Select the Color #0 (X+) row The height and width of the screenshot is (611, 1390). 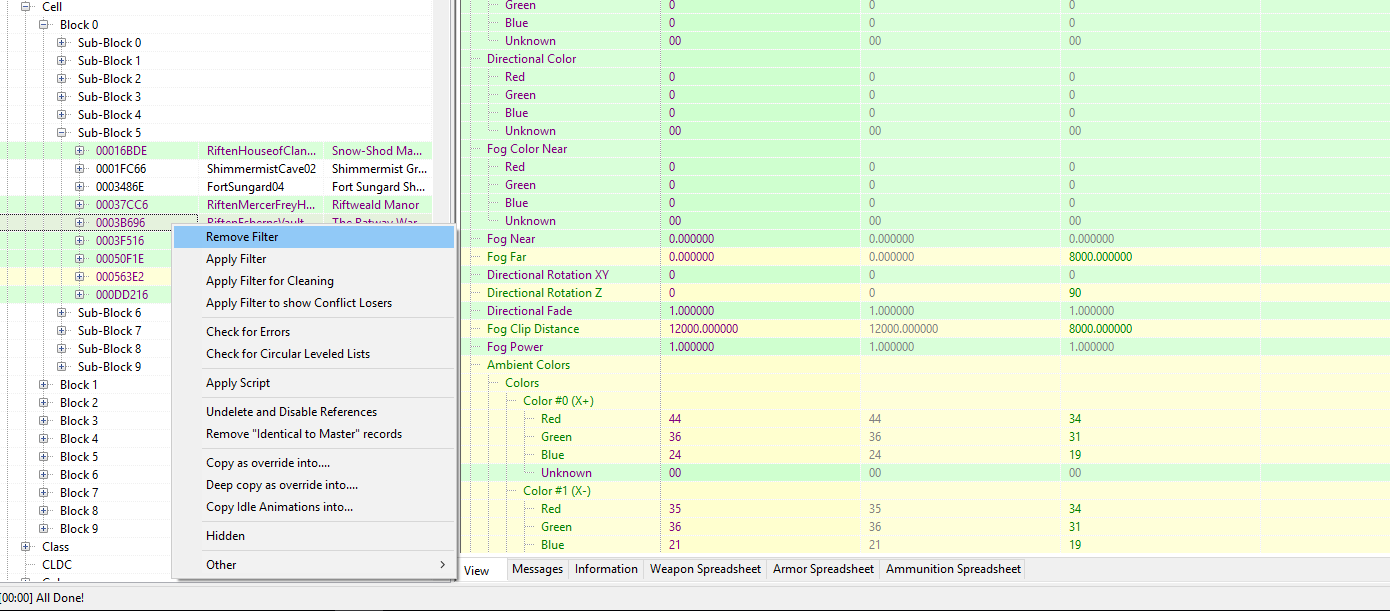pos(558,401)
